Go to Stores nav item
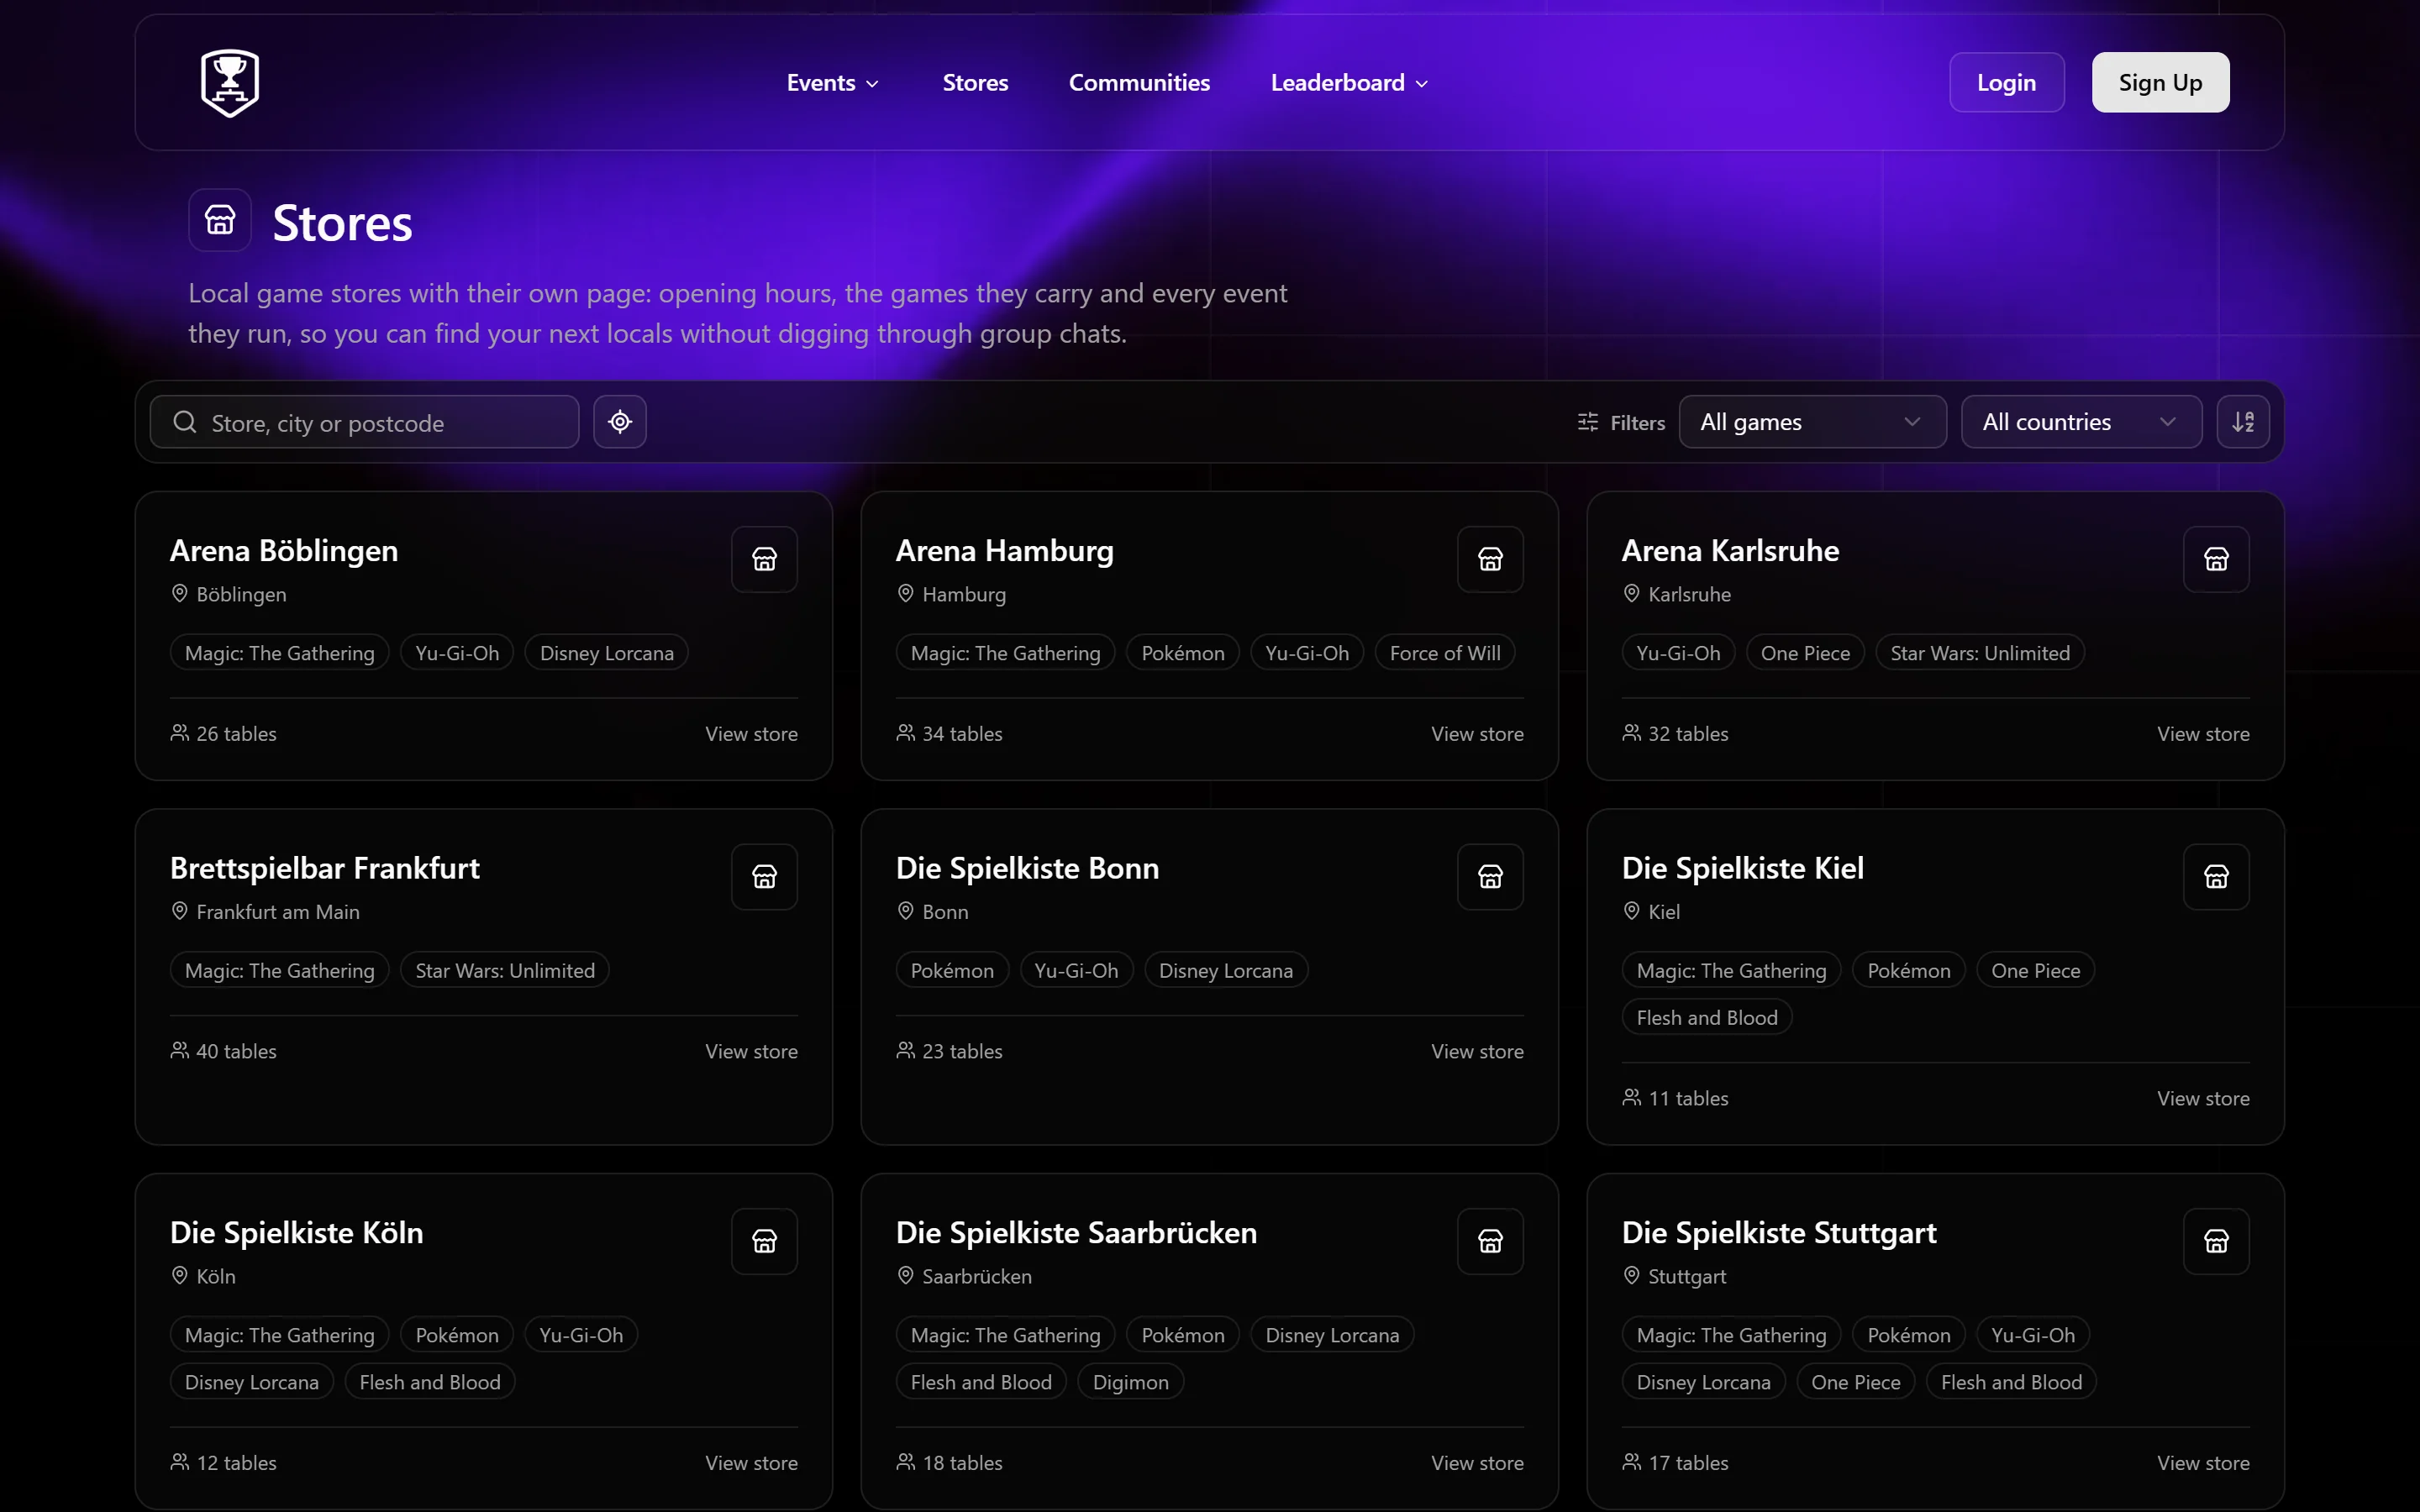 [x=975, y=83]
